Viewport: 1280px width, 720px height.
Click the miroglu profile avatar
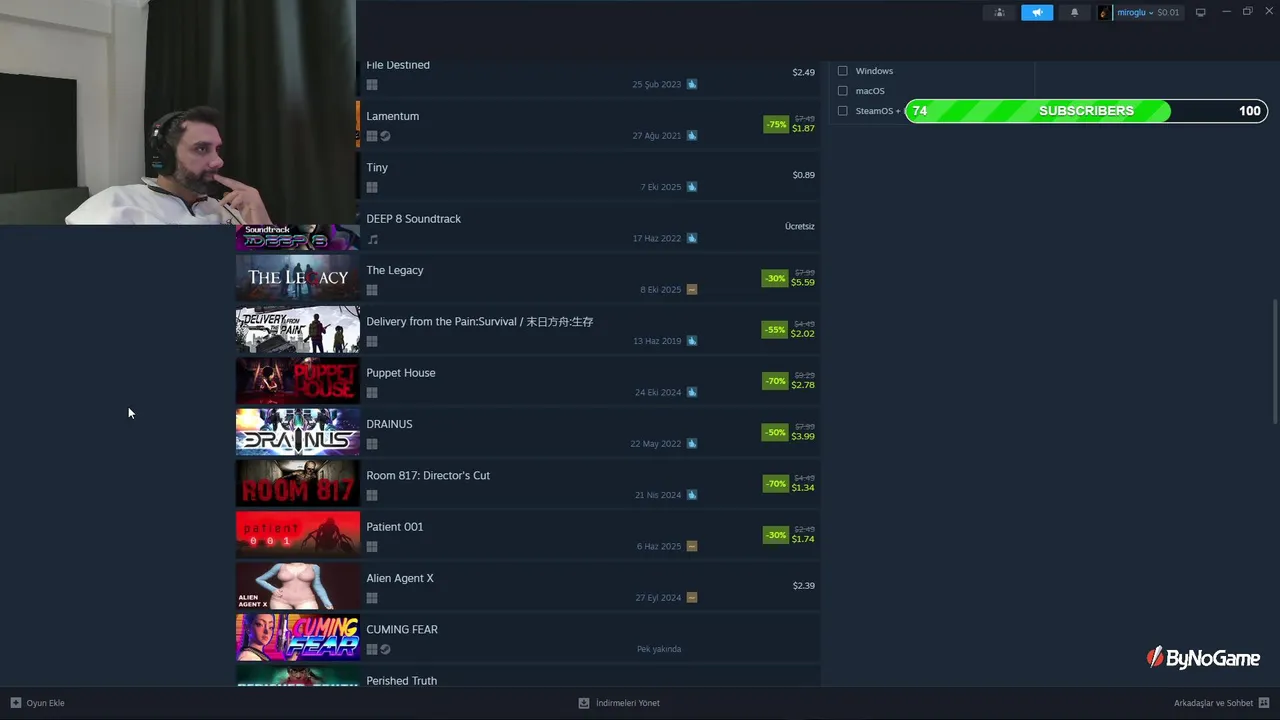click(x=1105, y=12)
